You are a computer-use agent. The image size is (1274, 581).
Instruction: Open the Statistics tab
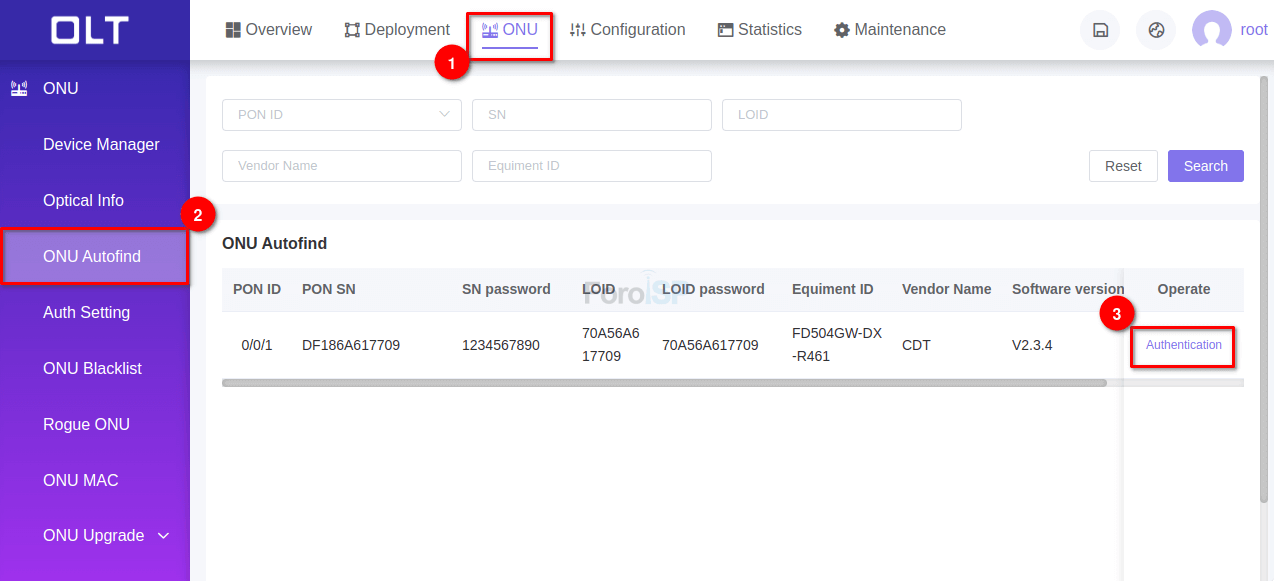click(x=759, y=30)
